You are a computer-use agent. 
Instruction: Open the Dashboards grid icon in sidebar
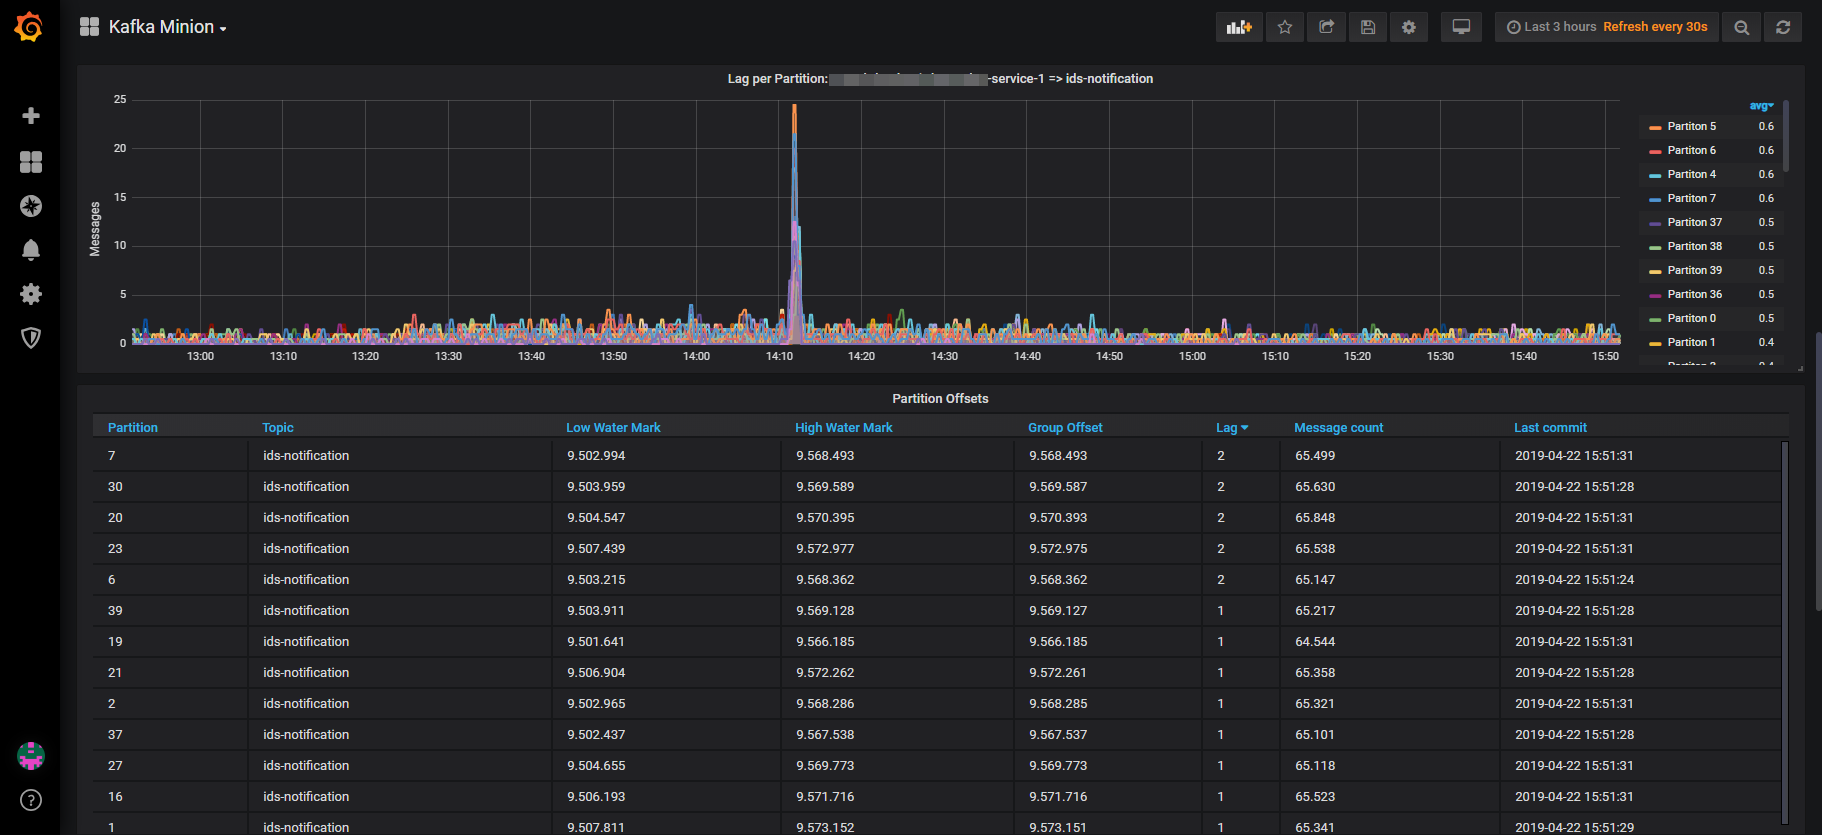[31, 162]
